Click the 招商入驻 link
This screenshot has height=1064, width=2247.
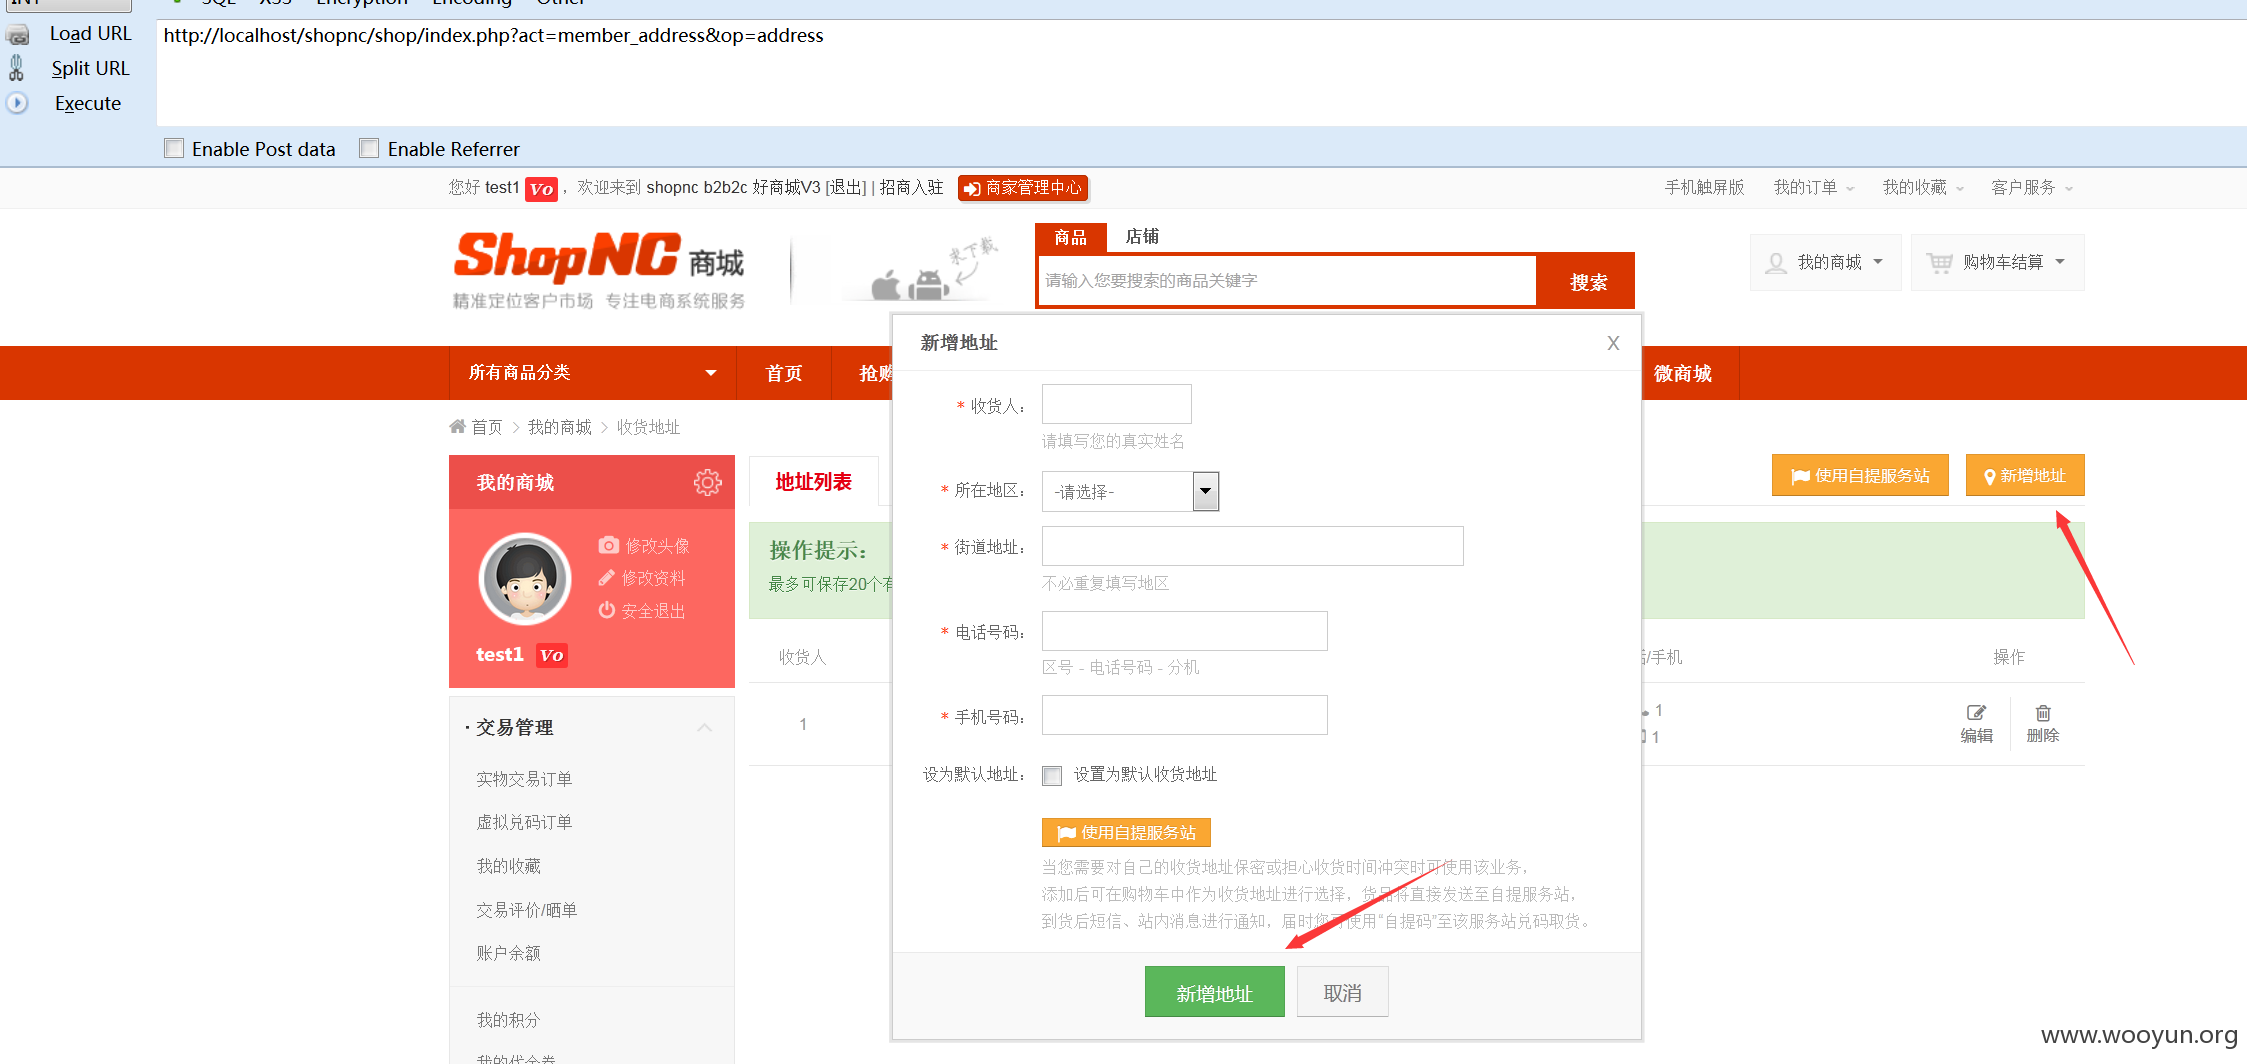911,188
